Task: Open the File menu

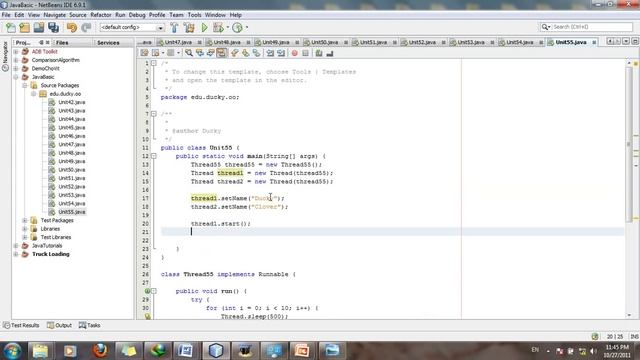Action: coord(6,15)
